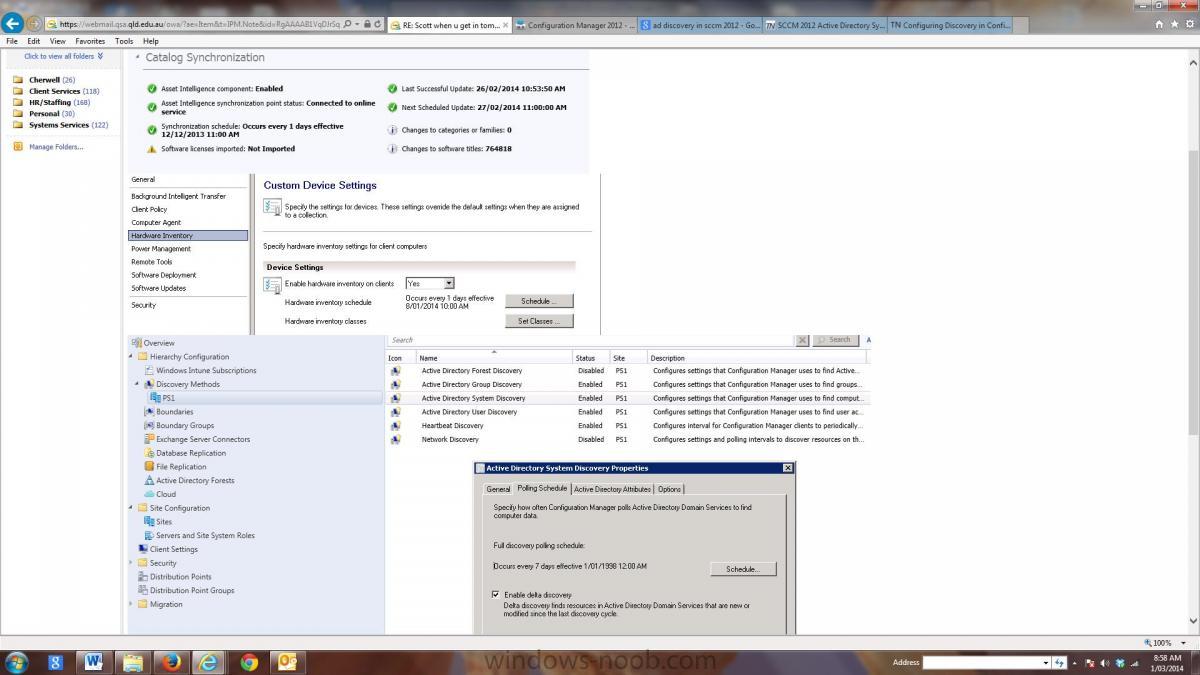This screenshot has height=675, width=1200.
Task: Open the IE Tools menu
Action: [x=124, y=41]
